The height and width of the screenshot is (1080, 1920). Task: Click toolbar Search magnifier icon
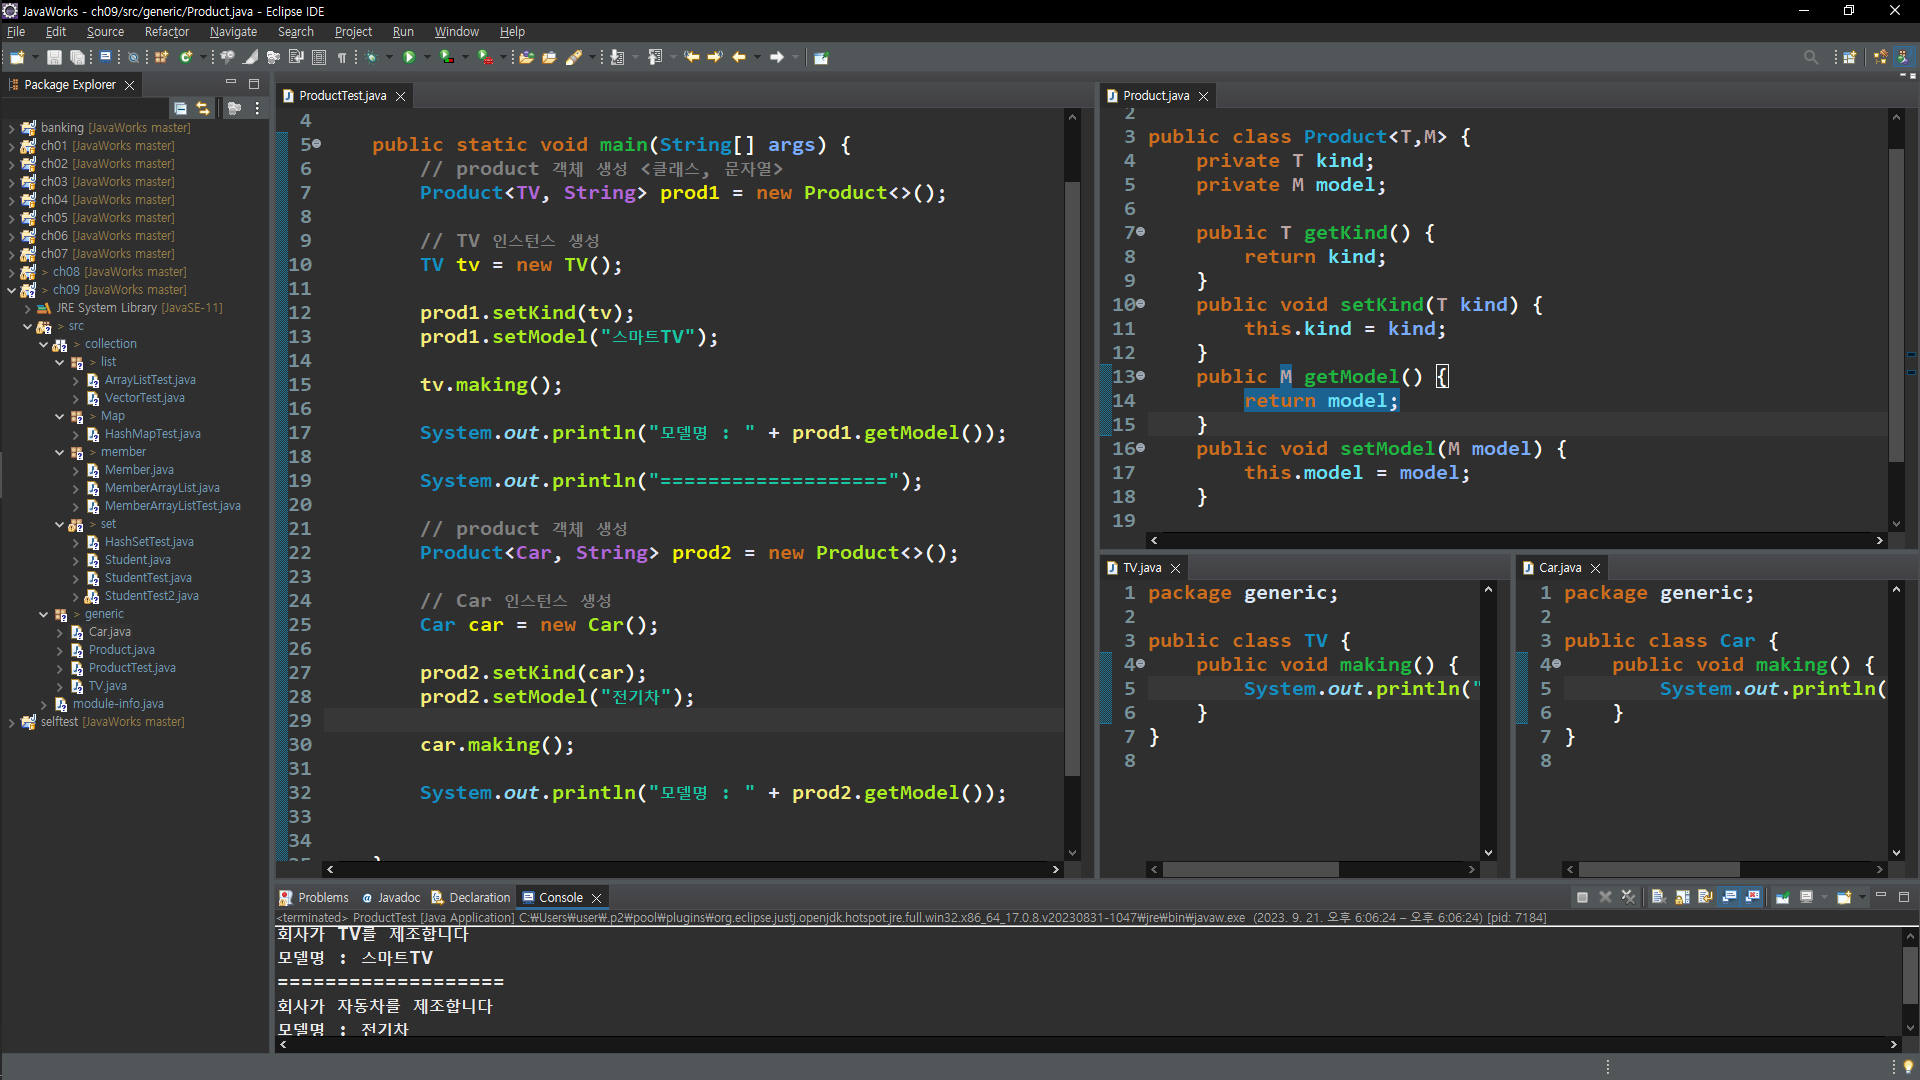1810,57
